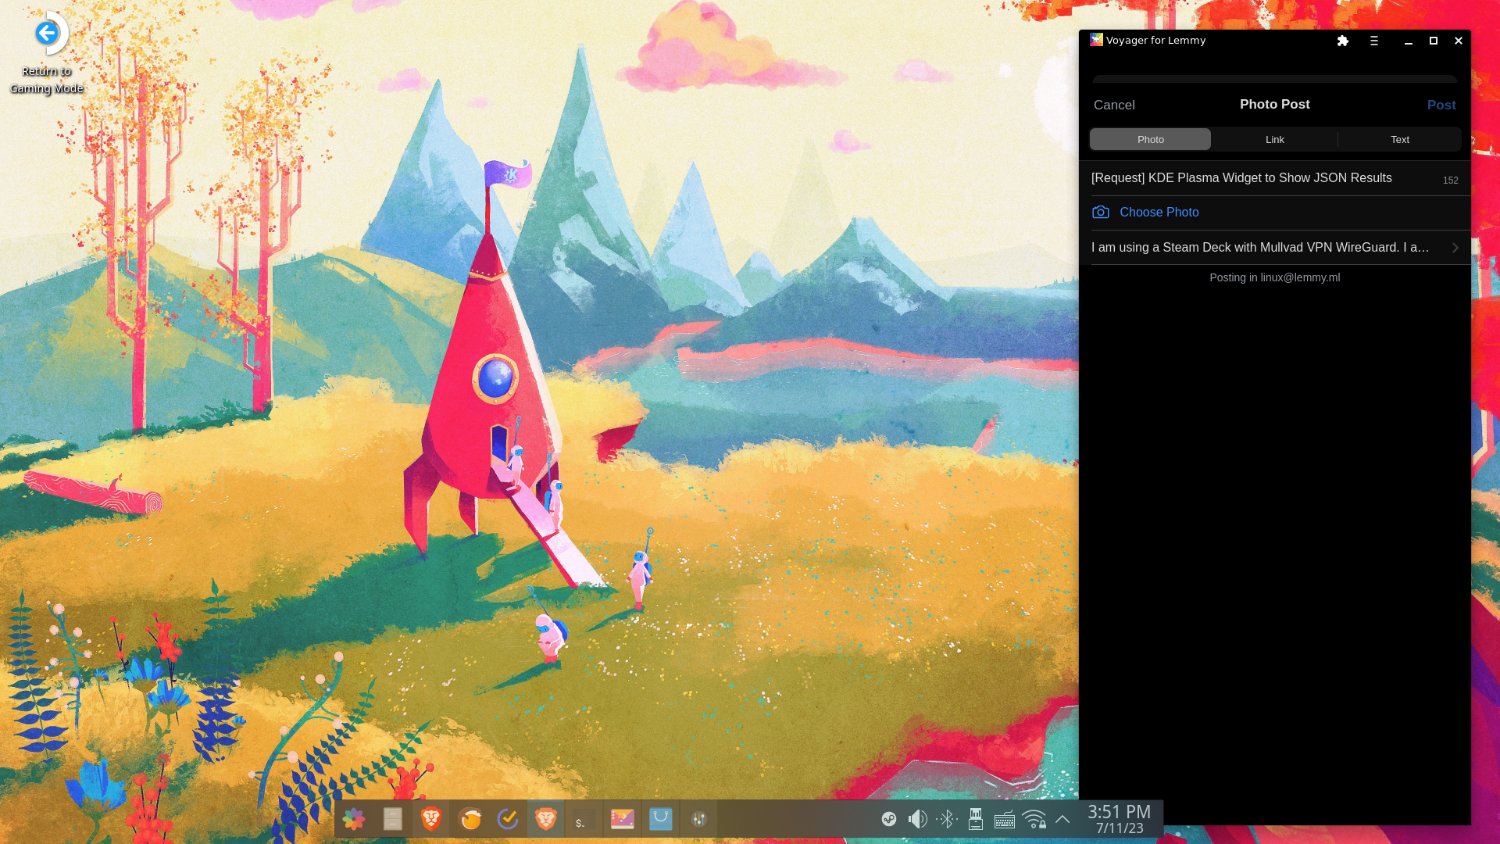Viewport: 1500px width, 844px height.
Task: Click the virtual keyboard tray icon
Action: [1005, 820]
